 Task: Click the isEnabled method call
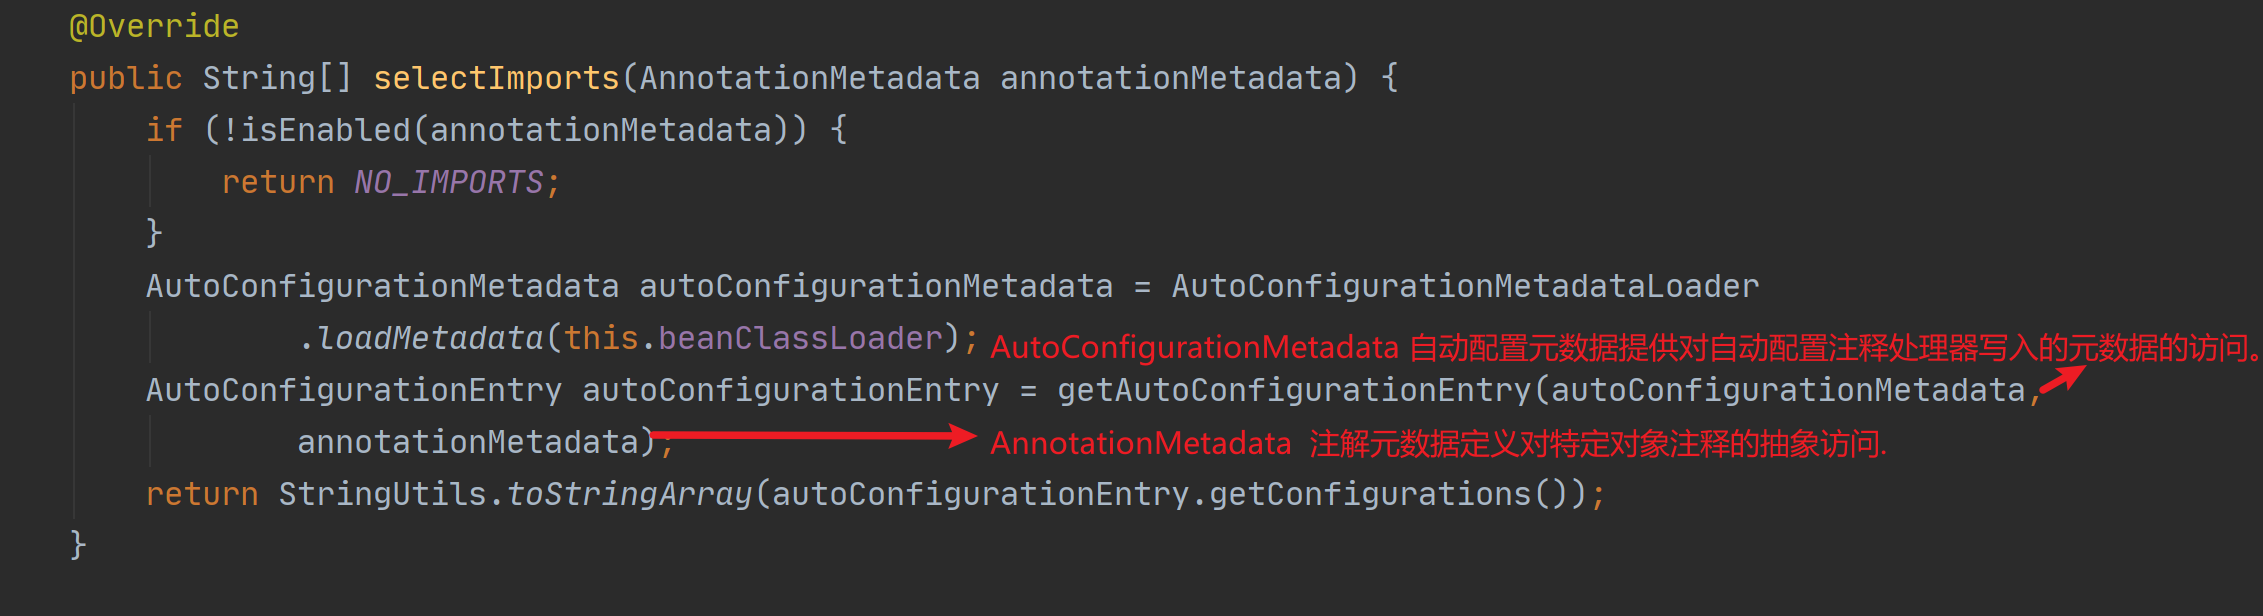click(x=325, y=130)
